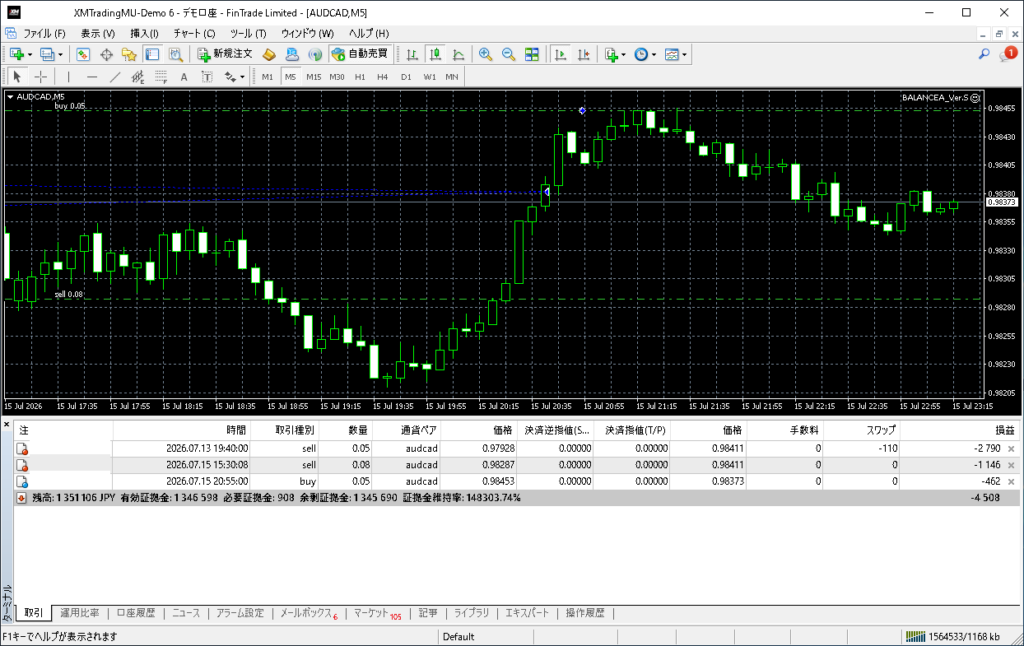Open the indicators list icon
Viewport: 1024px width, 646px height.
[x=611, y=54]
